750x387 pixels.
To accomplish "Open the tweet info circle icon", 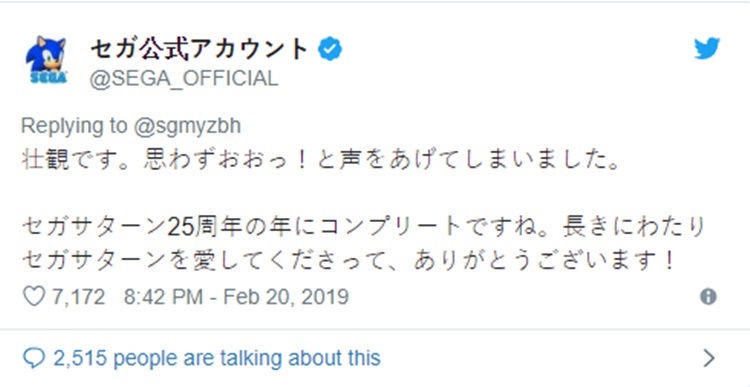I will (708, 297).
